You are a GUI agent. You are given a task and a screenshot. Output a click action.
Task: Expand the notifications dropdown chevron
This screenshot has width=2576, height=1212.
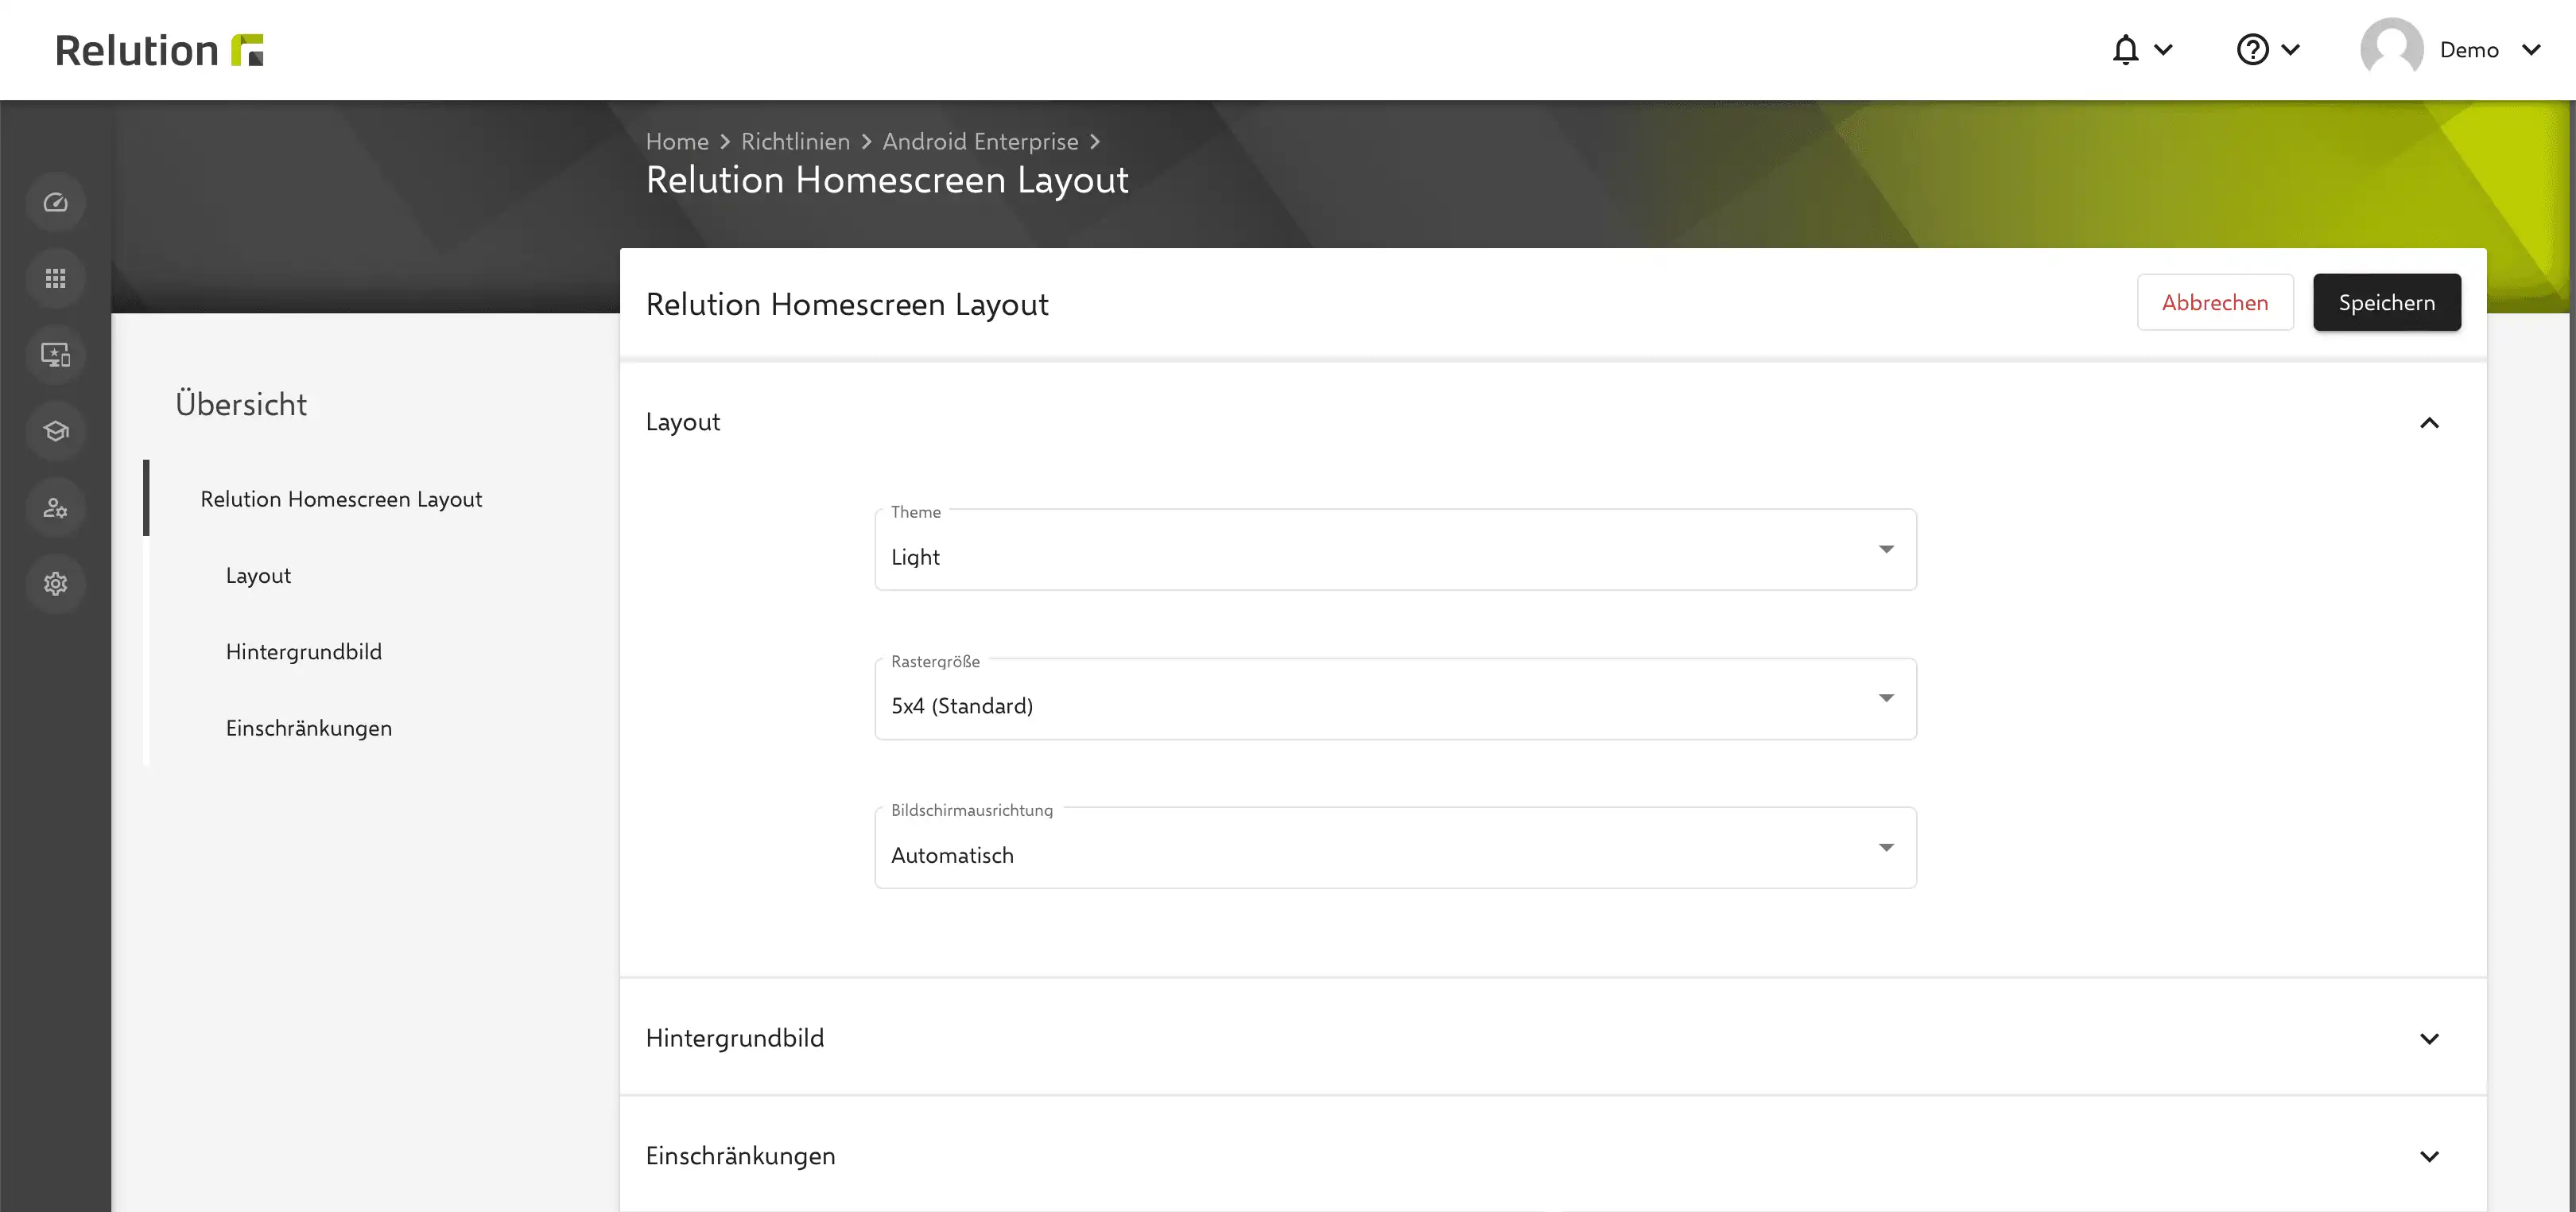tap(2163, 49)
